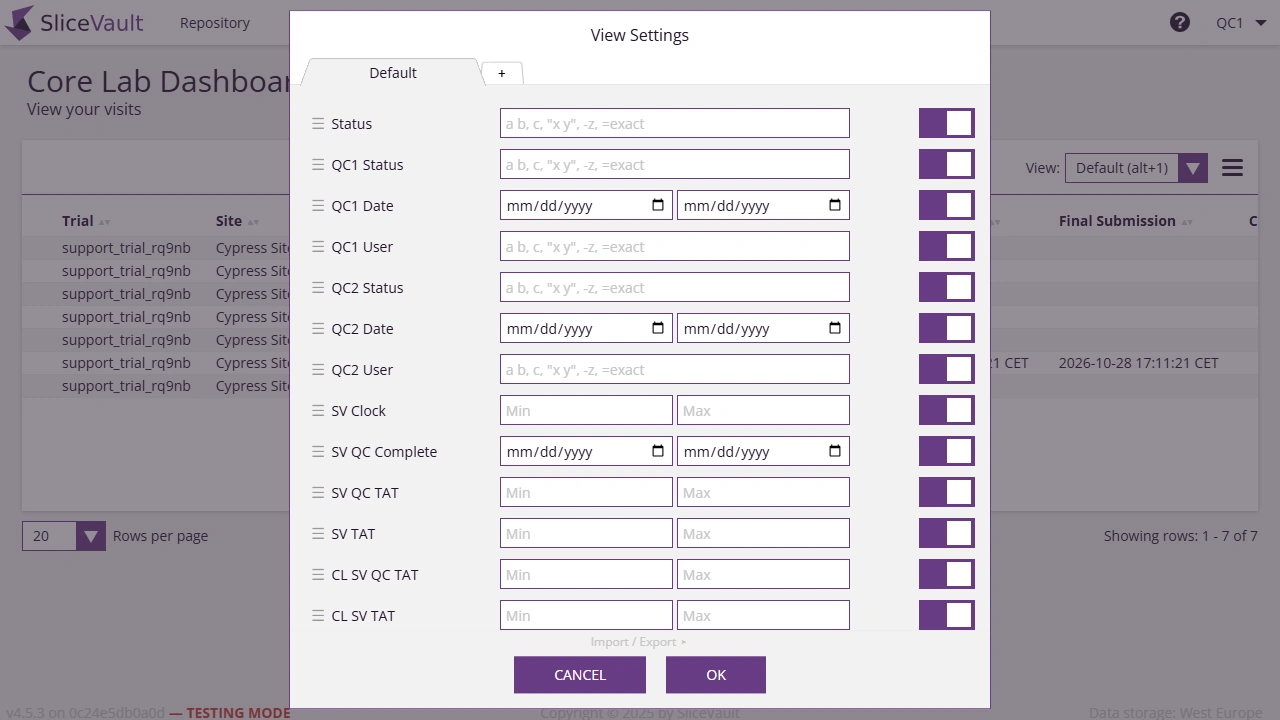Click the Status filter text field
This screenshot has height=720, width=1280.
(x=675, y=124)
